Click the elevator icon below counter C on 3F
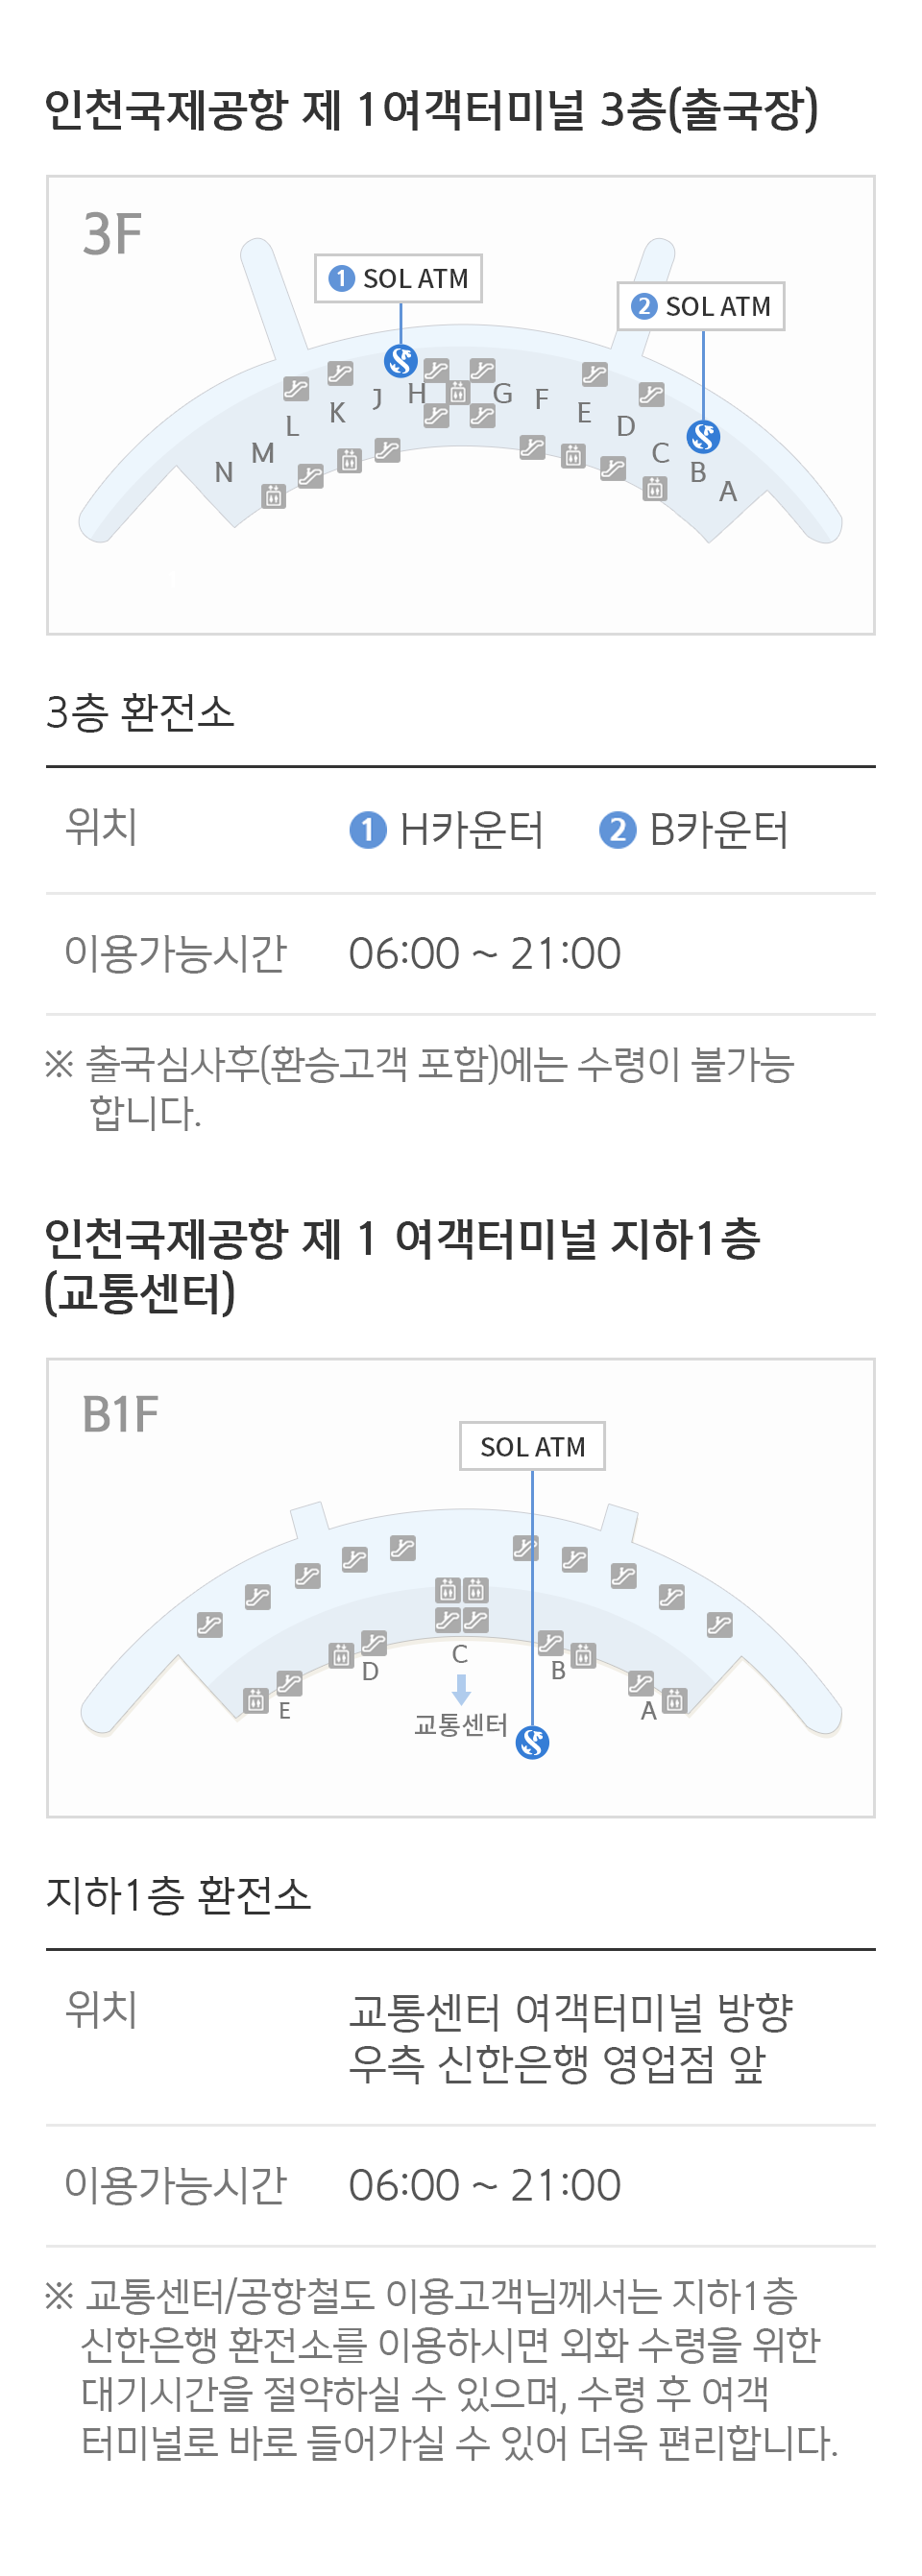 pos(655,489)
